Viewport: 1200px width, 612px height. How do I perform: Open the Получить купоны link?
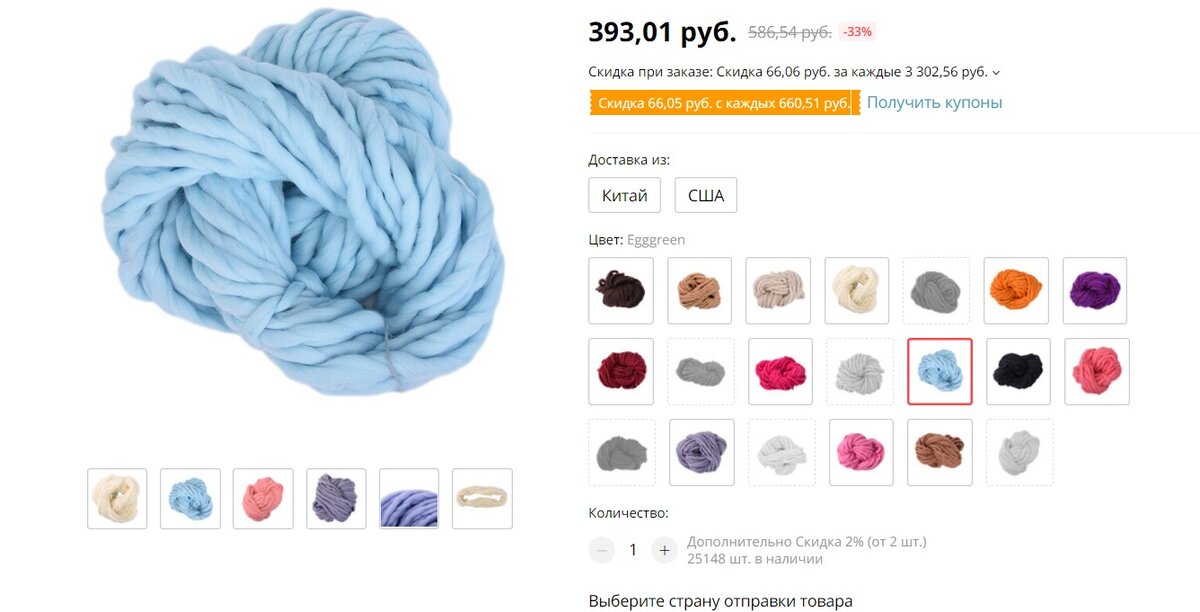934,102
